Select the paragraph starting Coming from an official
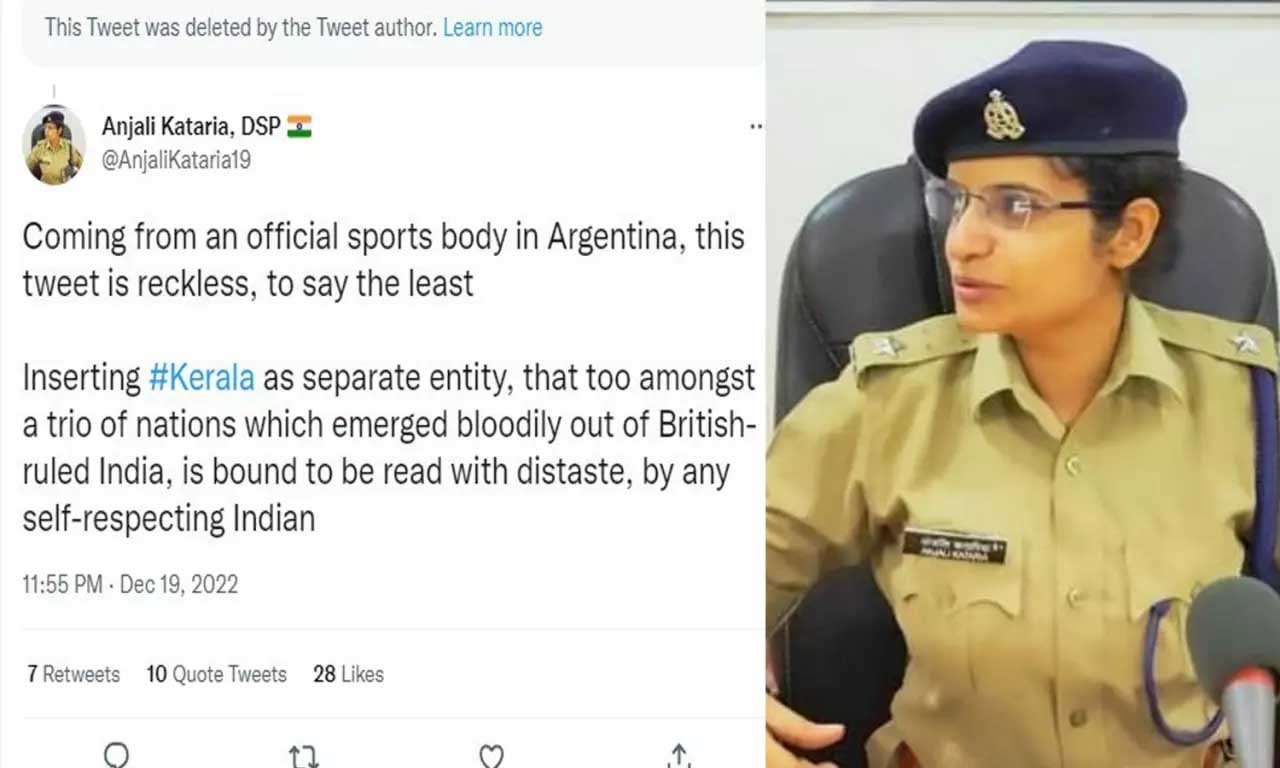 tap(383, 261)
